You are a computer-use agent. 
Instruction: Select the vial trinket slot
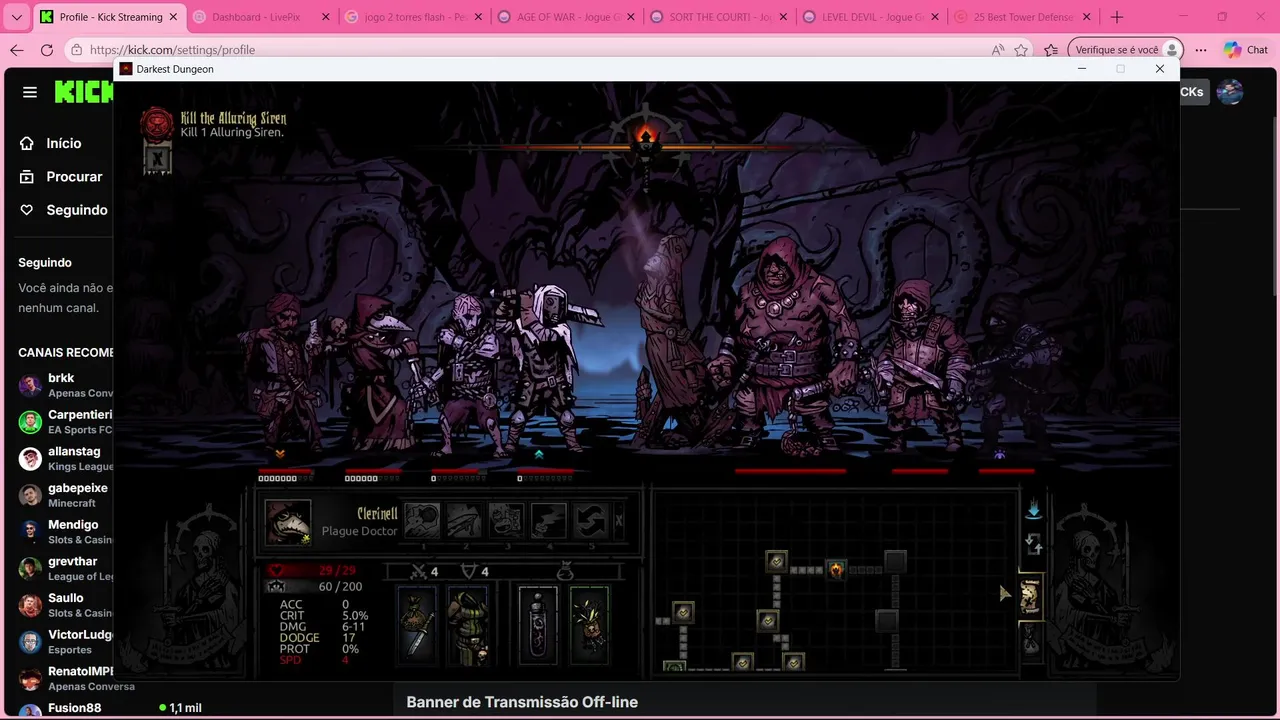538,625
